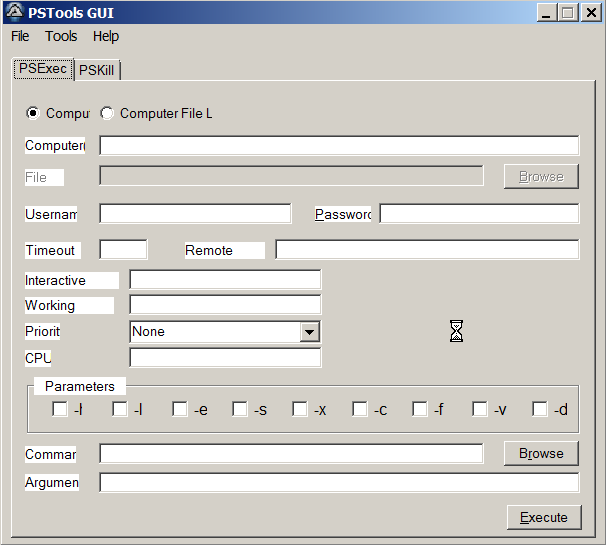
Task: Click the 'Parameters' group label
Action: (x=80, y=386)
